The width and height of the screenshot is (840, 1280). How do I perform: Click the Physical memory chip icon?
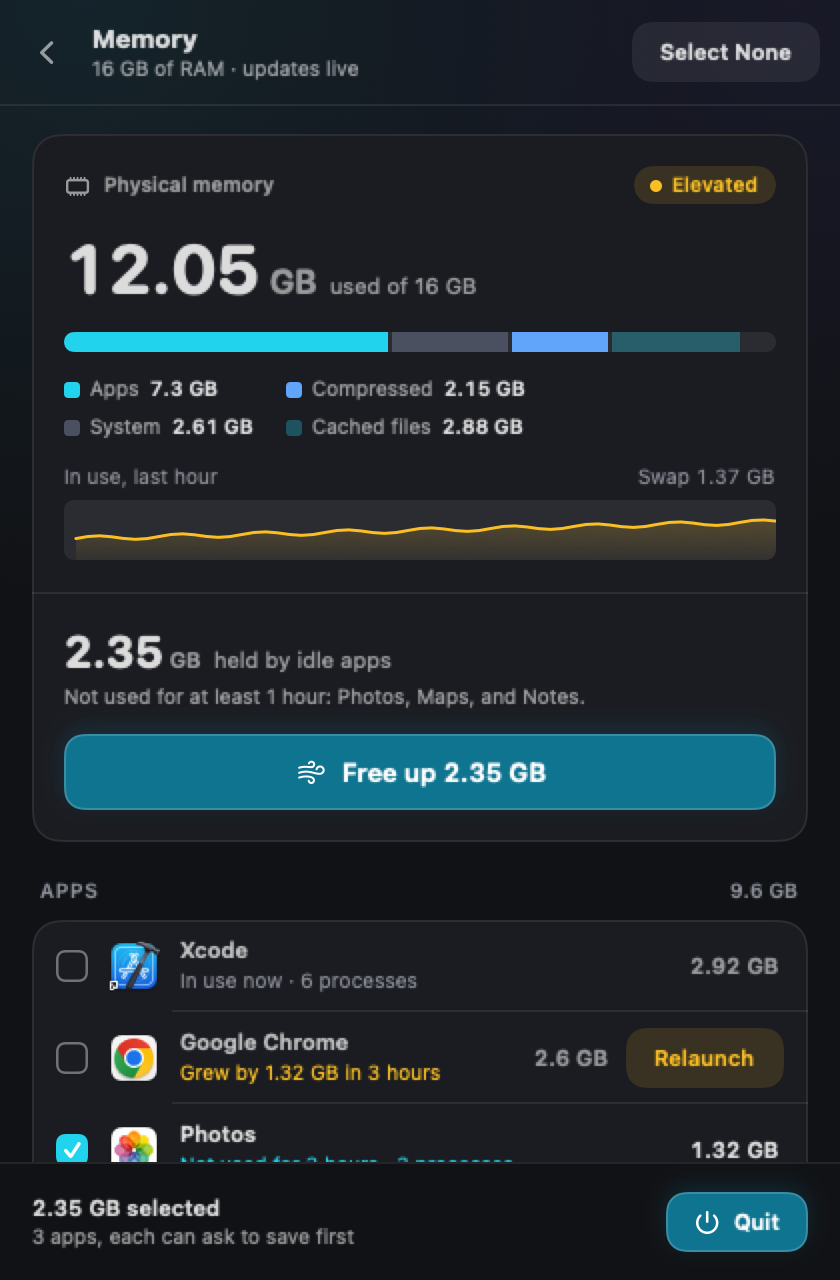pyautogui.click(x=77, y=186)
